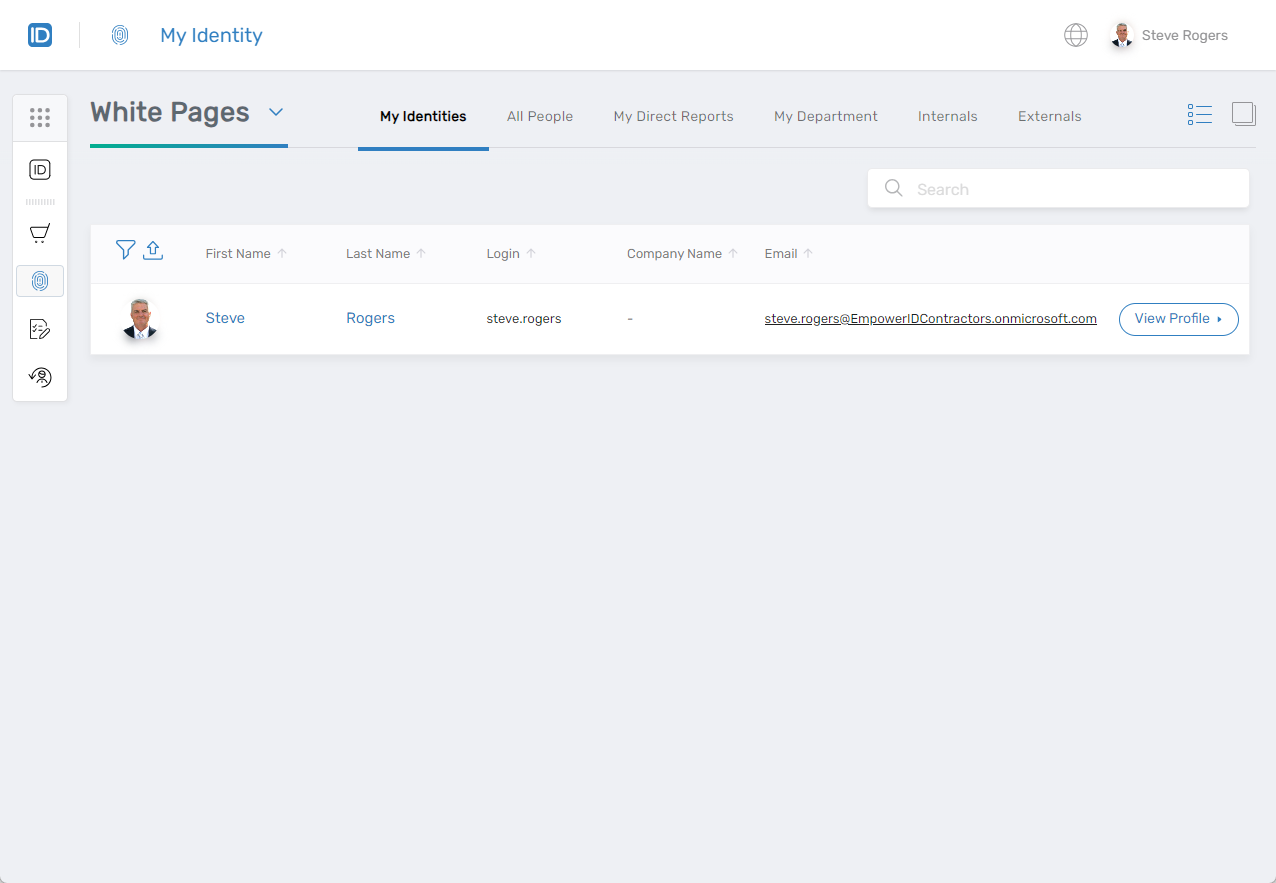This screenshot has height=883, width=1276.
Task: Select the fingerprint My Identity icon
Action: pos(40,281)
